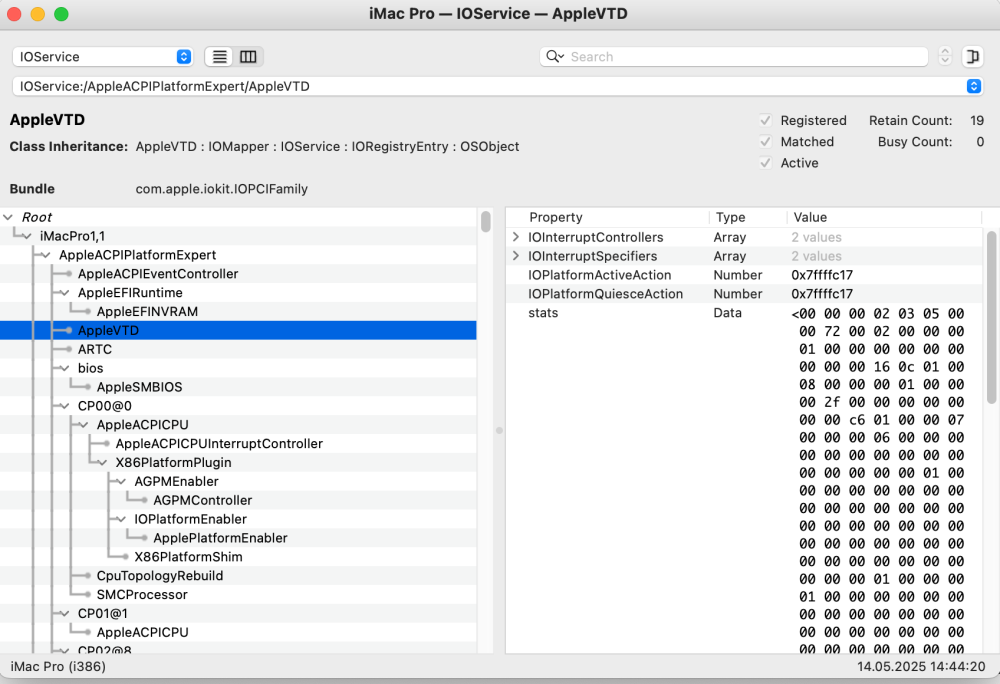Image resolution: width=1000 pixels, height=684 pixels.
Task: Collapse the Root node
Action: click(8, 217)
